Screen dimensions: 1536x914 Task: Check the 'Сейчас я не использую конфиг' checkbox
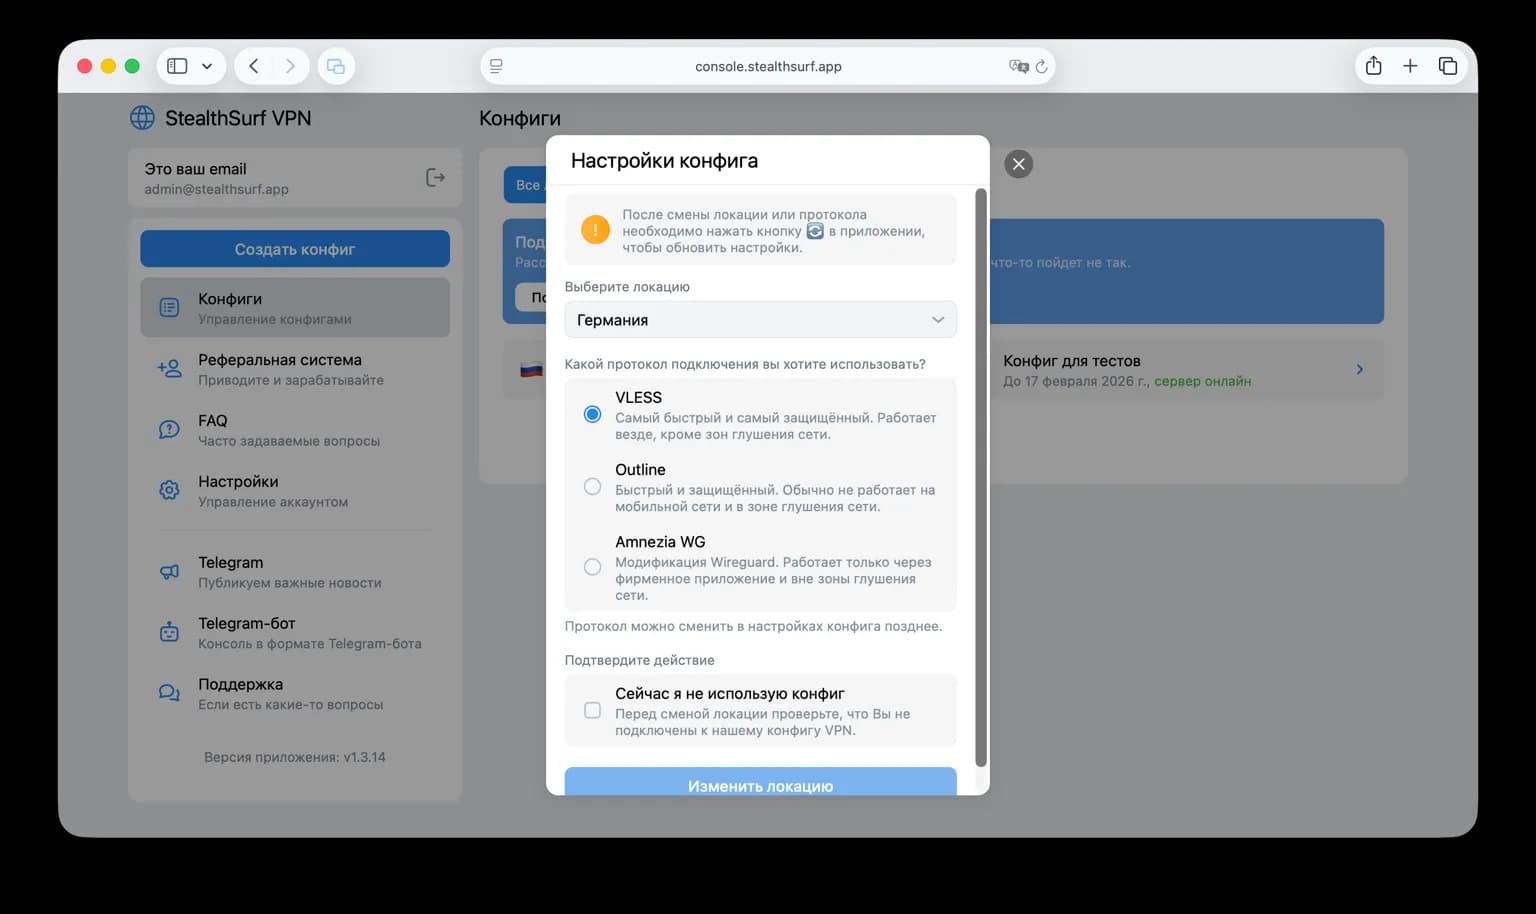[x=593, y=710]
